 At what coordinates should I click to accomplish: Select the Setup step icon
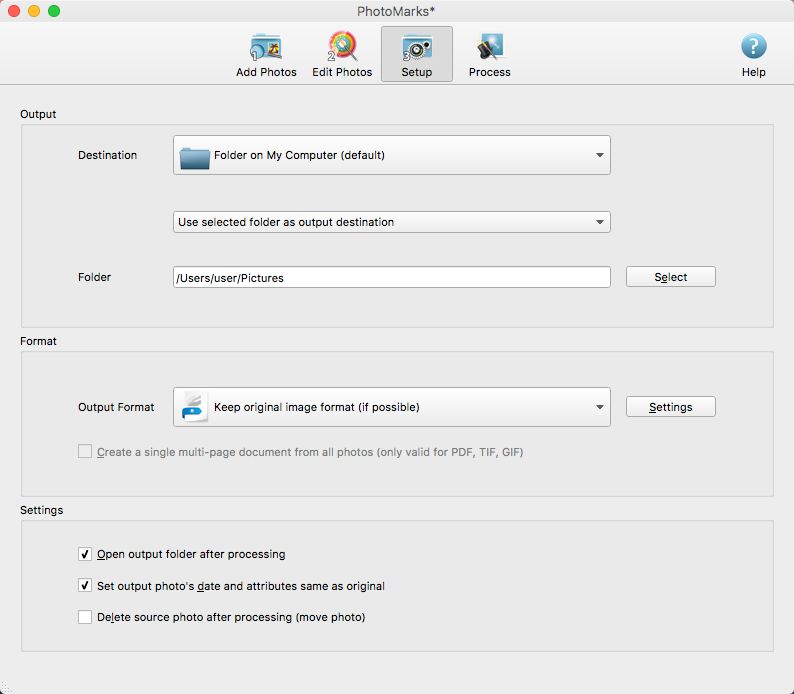click(x=417, y=55)
